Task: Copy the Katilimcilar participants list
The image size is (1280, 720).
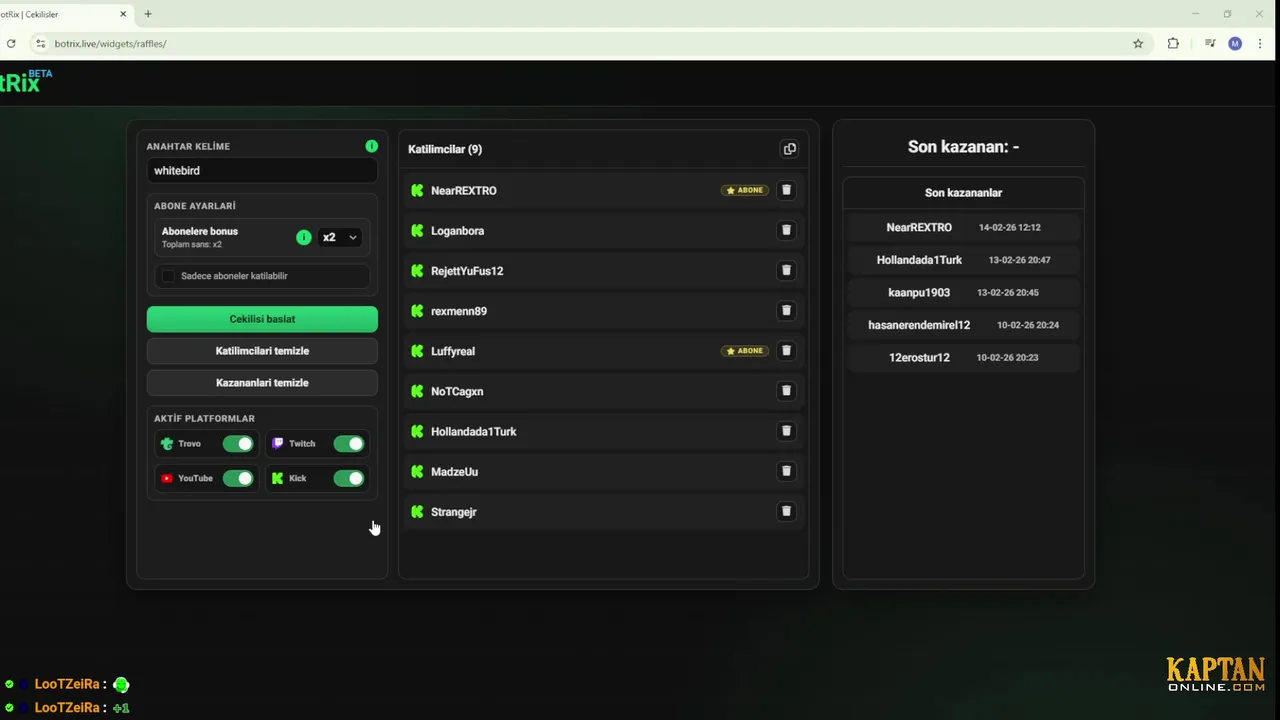Action: (x=789, y=149)
